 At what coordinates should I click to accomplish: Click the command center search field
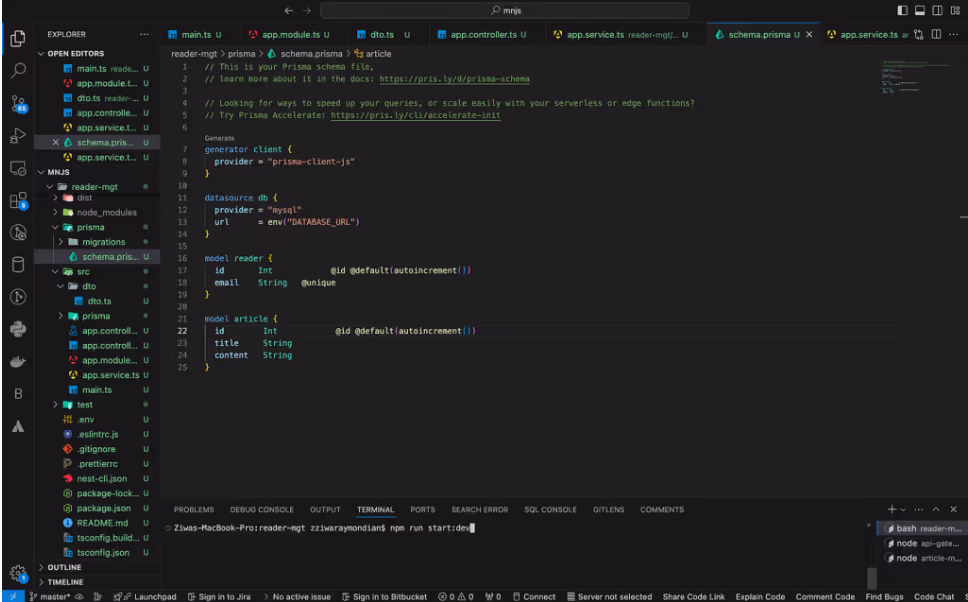(x=504, y=10)
